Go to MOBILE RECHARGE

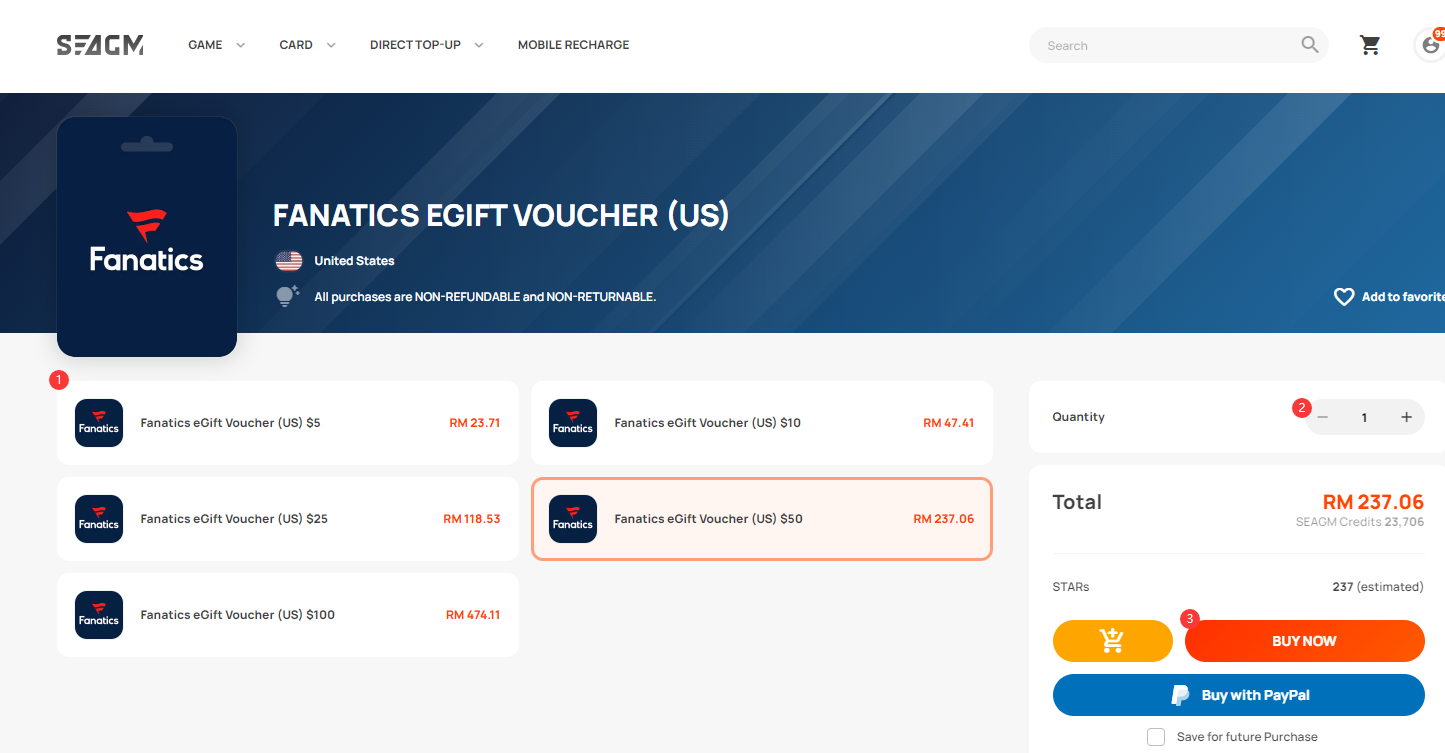tap(574, 45)
